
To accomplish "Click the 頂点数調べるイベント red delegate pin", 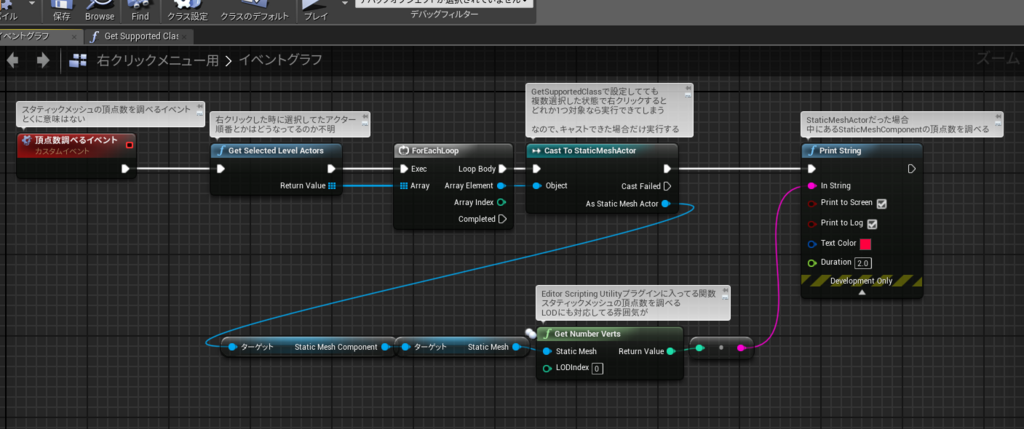I will 129,144.
